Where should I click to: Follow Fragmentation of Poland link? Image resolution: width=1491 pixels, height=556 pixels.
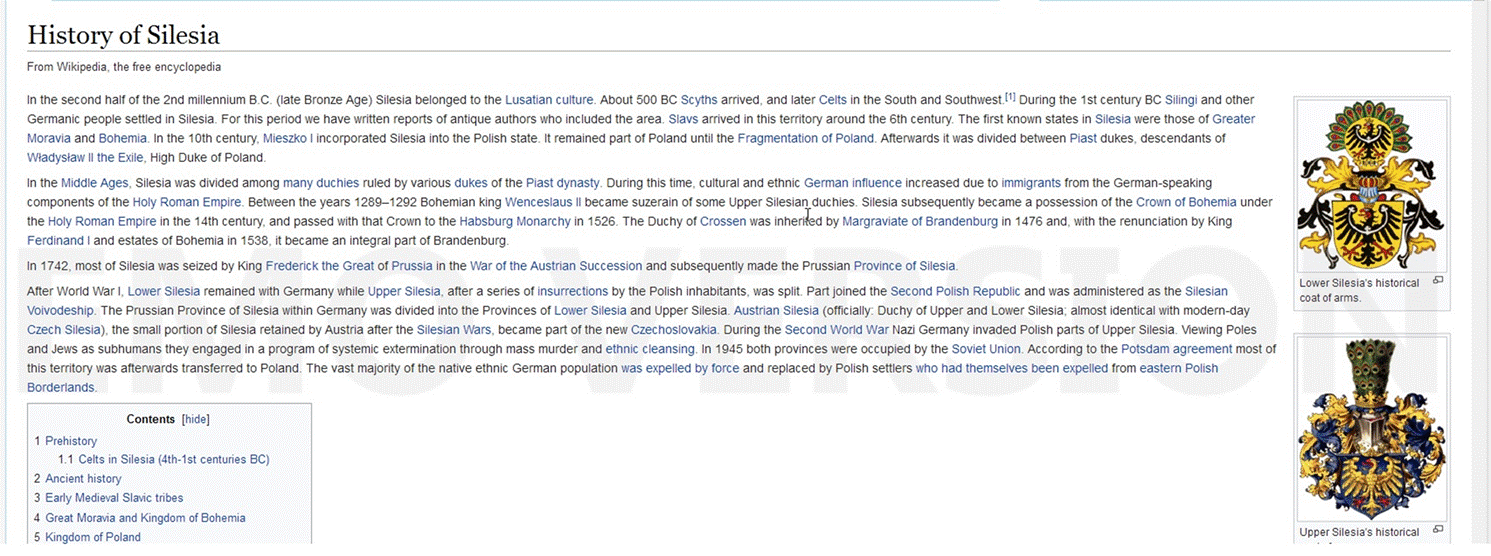coord(806,138)
